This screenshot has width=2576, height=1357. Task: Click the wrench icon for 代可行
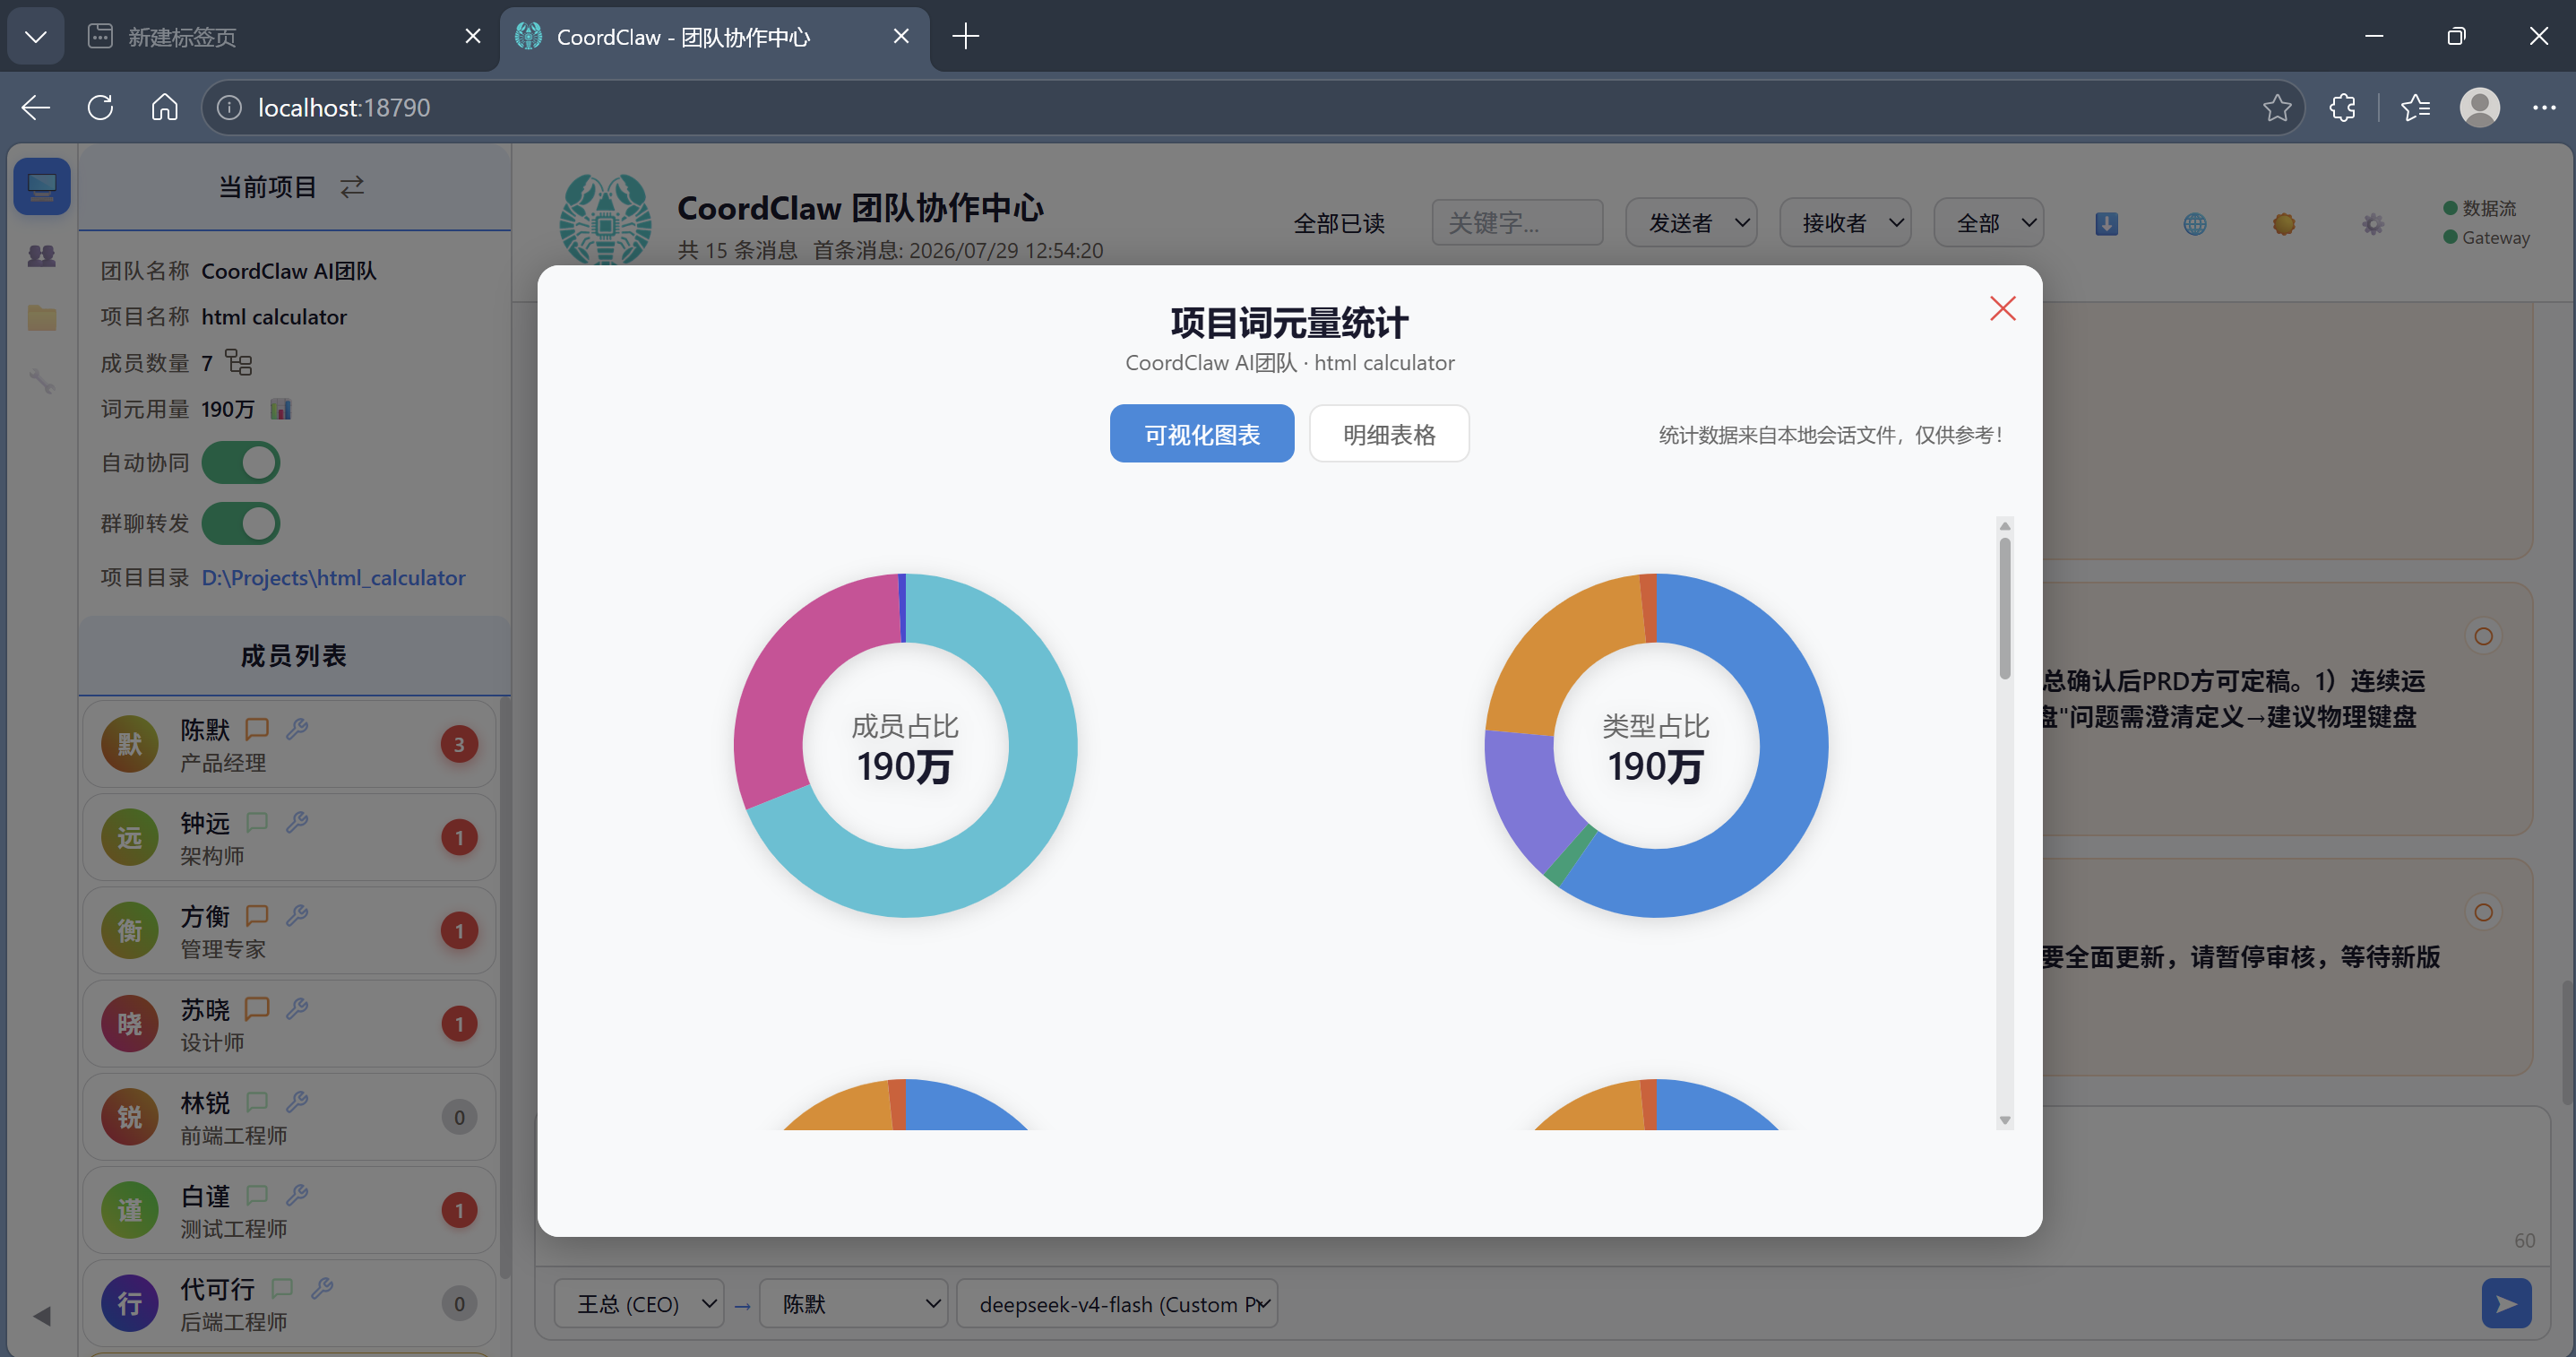[322, 1288]
